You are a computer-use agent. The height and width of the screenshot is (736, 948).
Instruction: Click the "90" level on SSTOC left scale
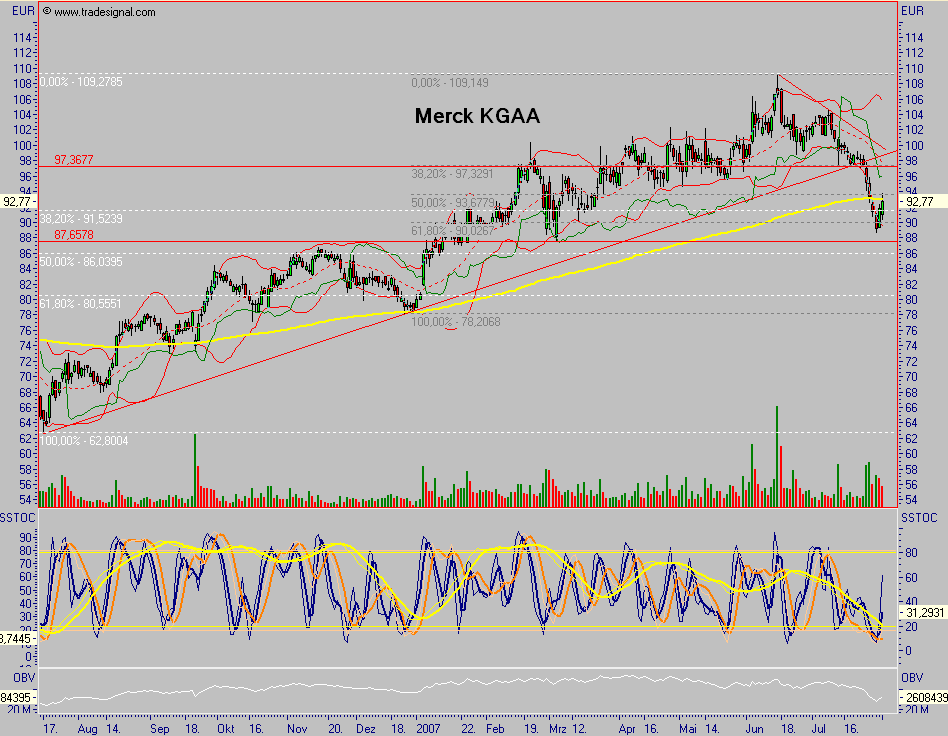(25, 537)
